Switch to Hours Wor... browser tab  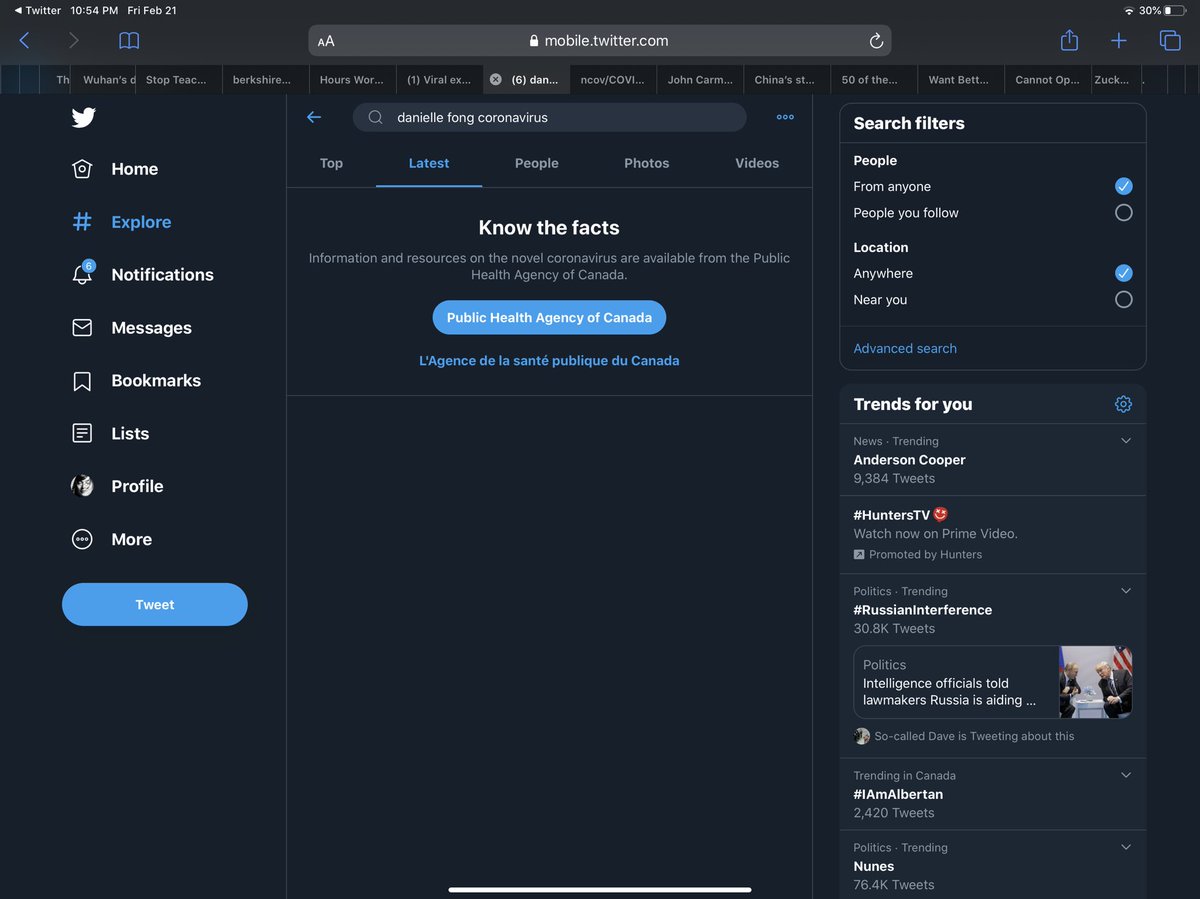(352, 80)
